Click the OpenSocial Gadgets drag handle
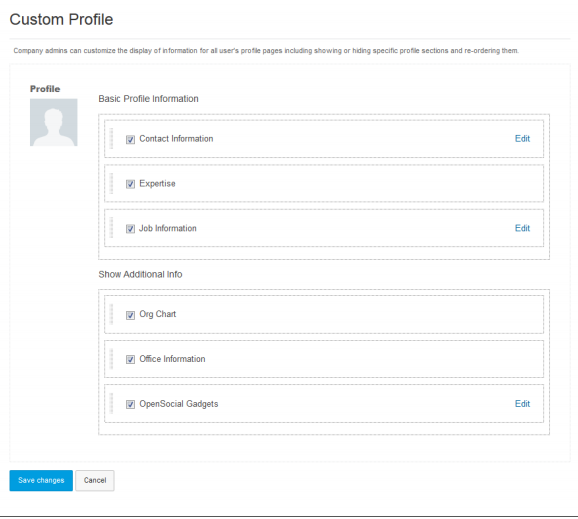The width and height of the screenshot is (578, 519). coord(111,404)
